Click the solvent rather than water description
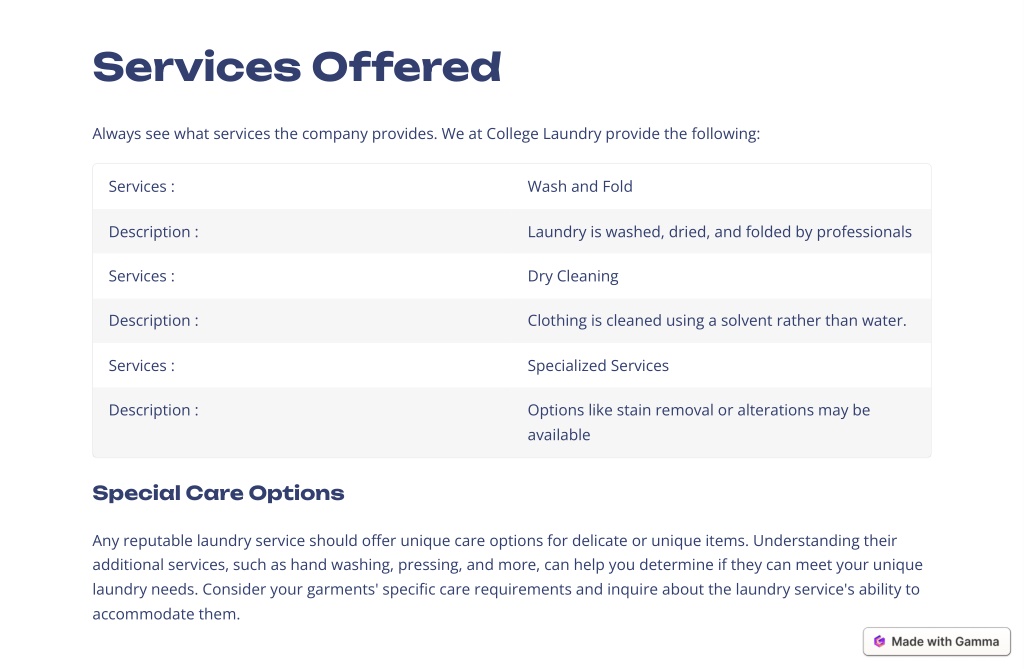1024x669 pixels. click(x=717, y=320)
